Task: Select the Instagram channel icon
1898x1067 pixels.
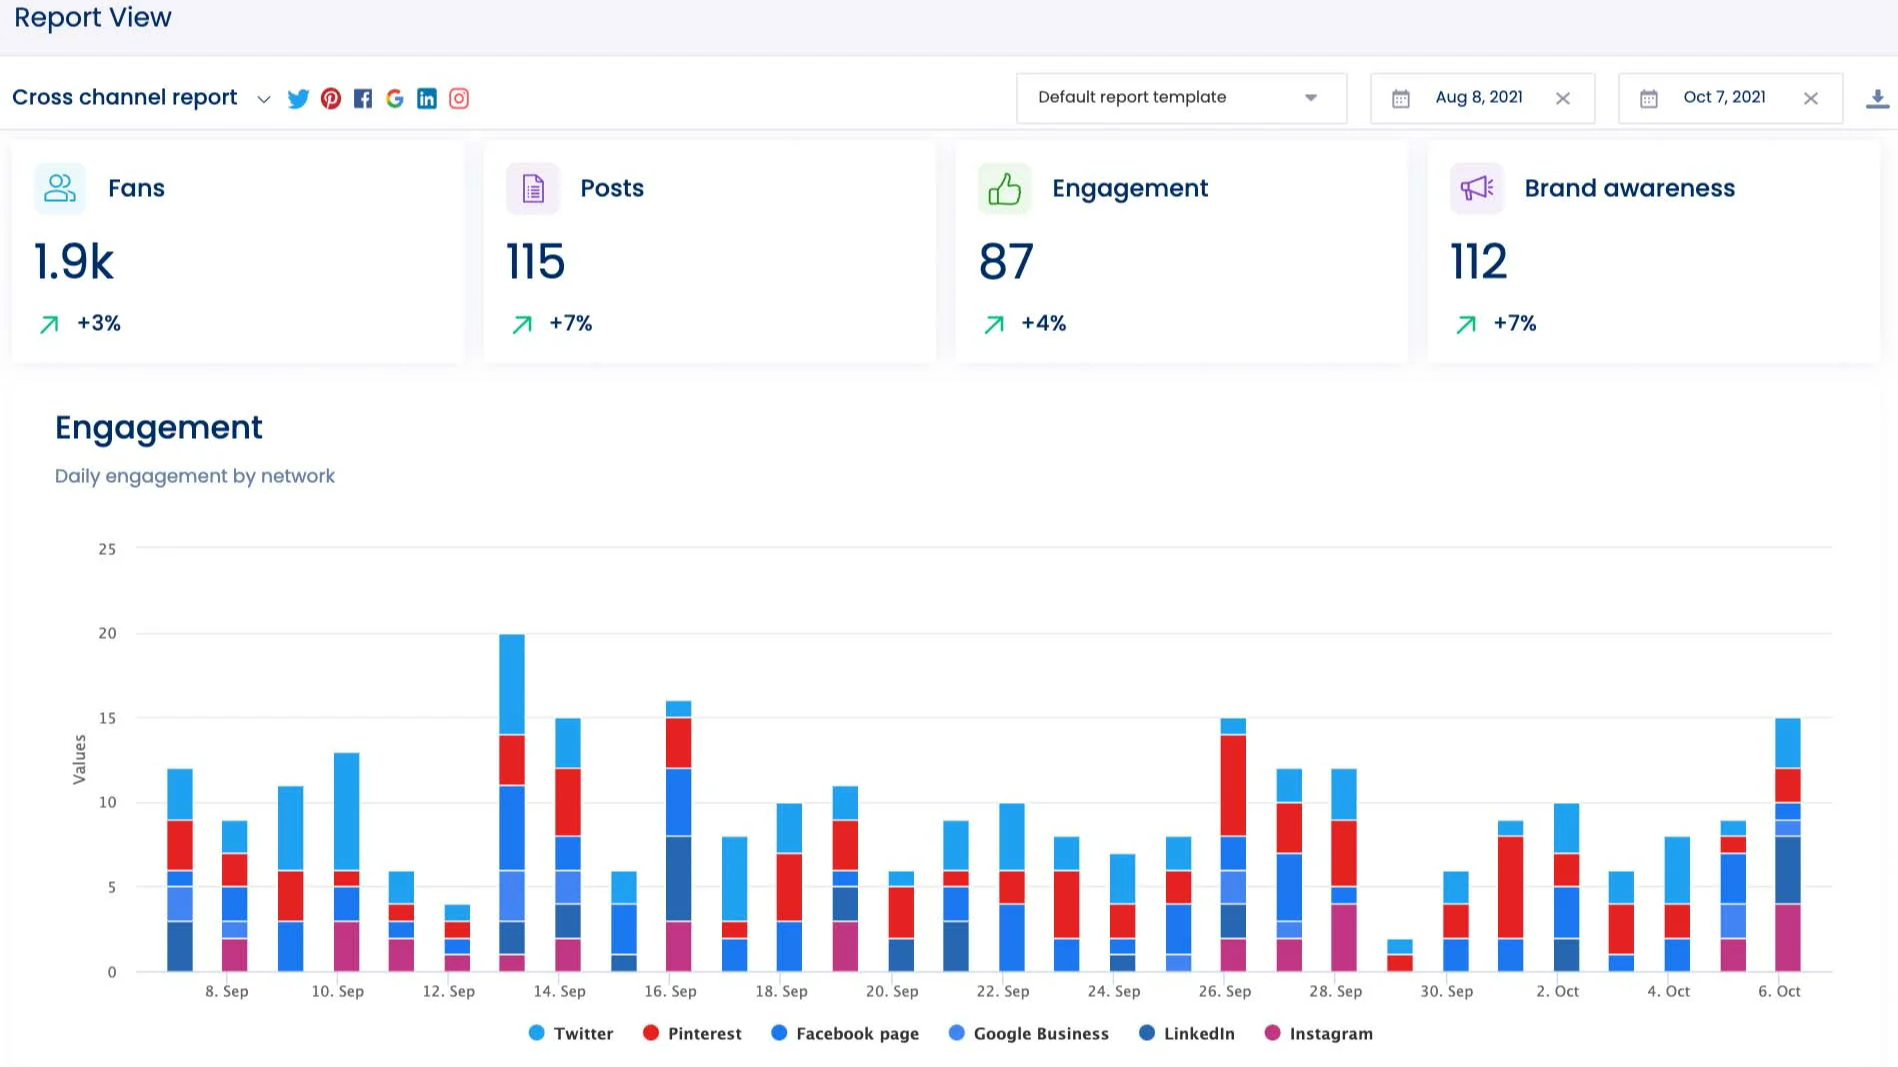Action: [459, 98]
